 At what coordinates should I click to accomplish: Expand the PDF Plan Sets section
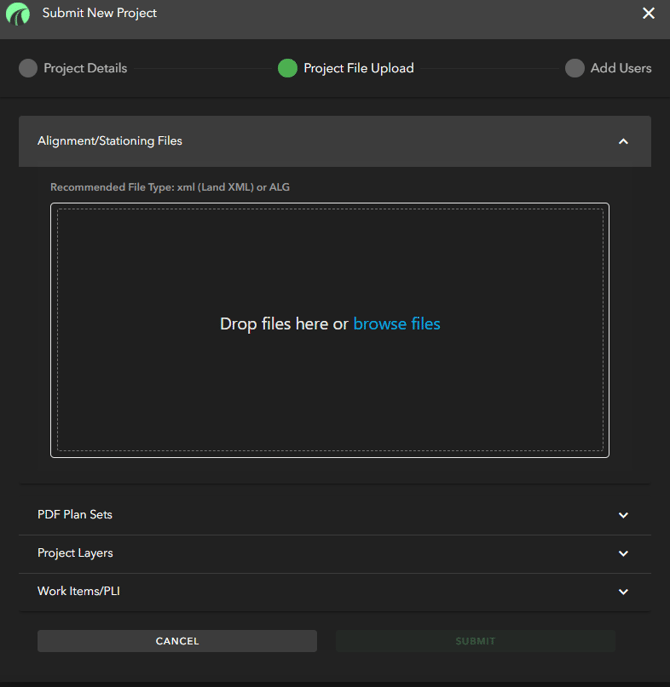click(x=75, y=515)
